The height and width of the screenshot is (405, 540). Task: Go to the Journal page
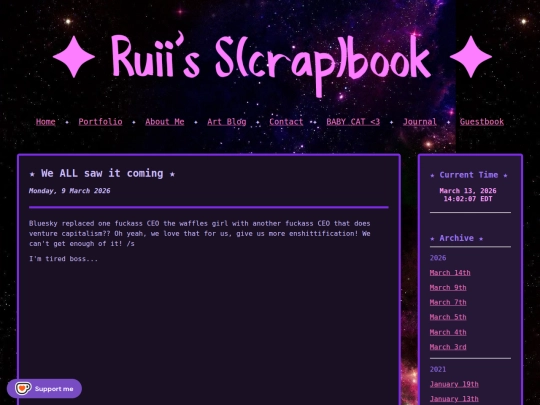tap(420, 122)
